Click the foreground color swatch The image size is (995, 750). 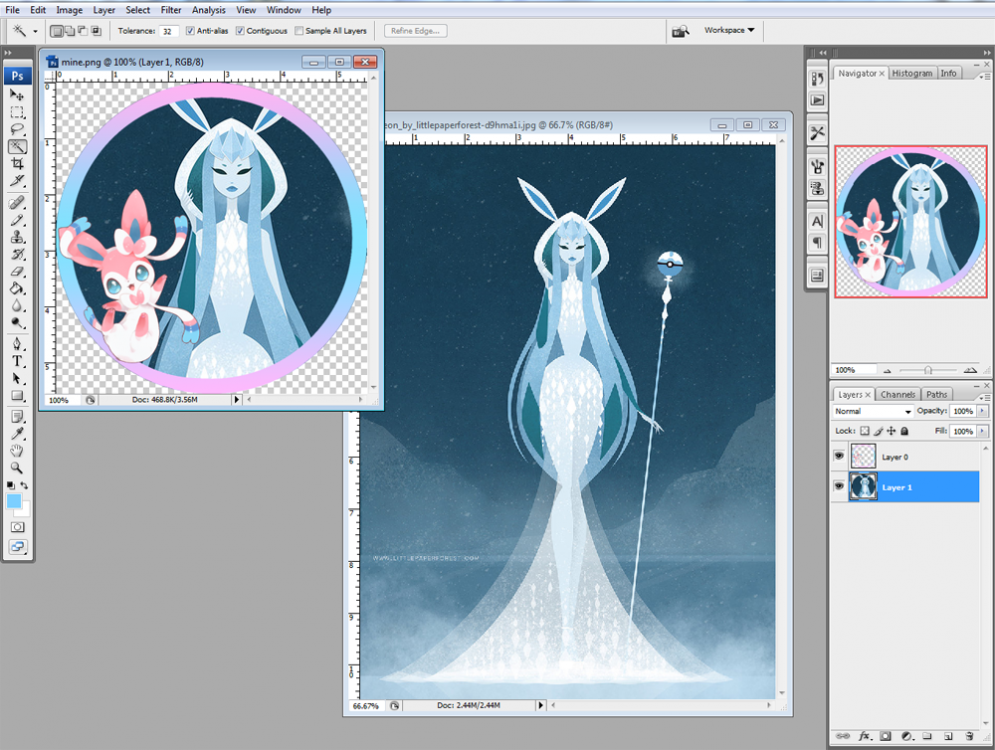click(x=14, y=500)
